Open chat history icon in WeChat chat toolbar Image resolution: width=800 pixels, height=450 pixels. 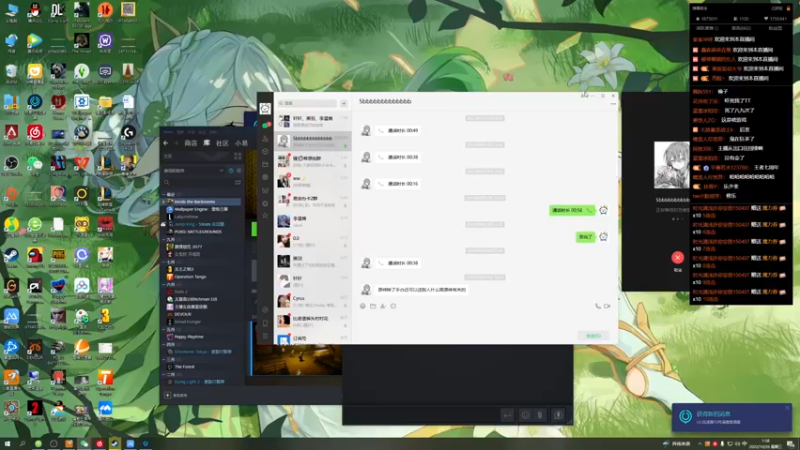coord(393,306)
